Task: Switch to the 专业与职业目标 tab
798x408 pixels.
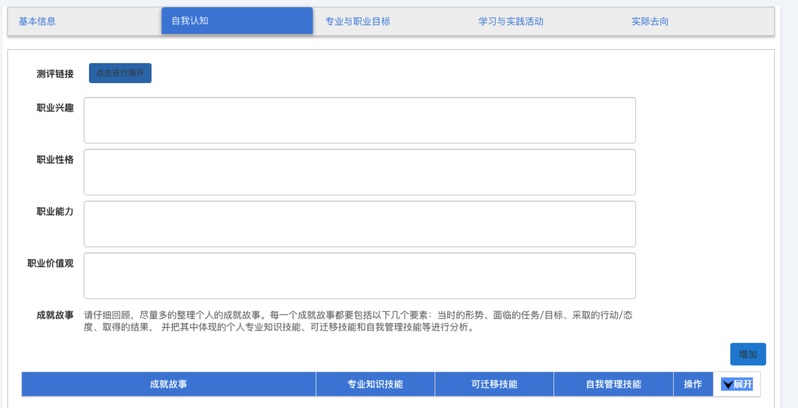Action: (x=358, y=21)
